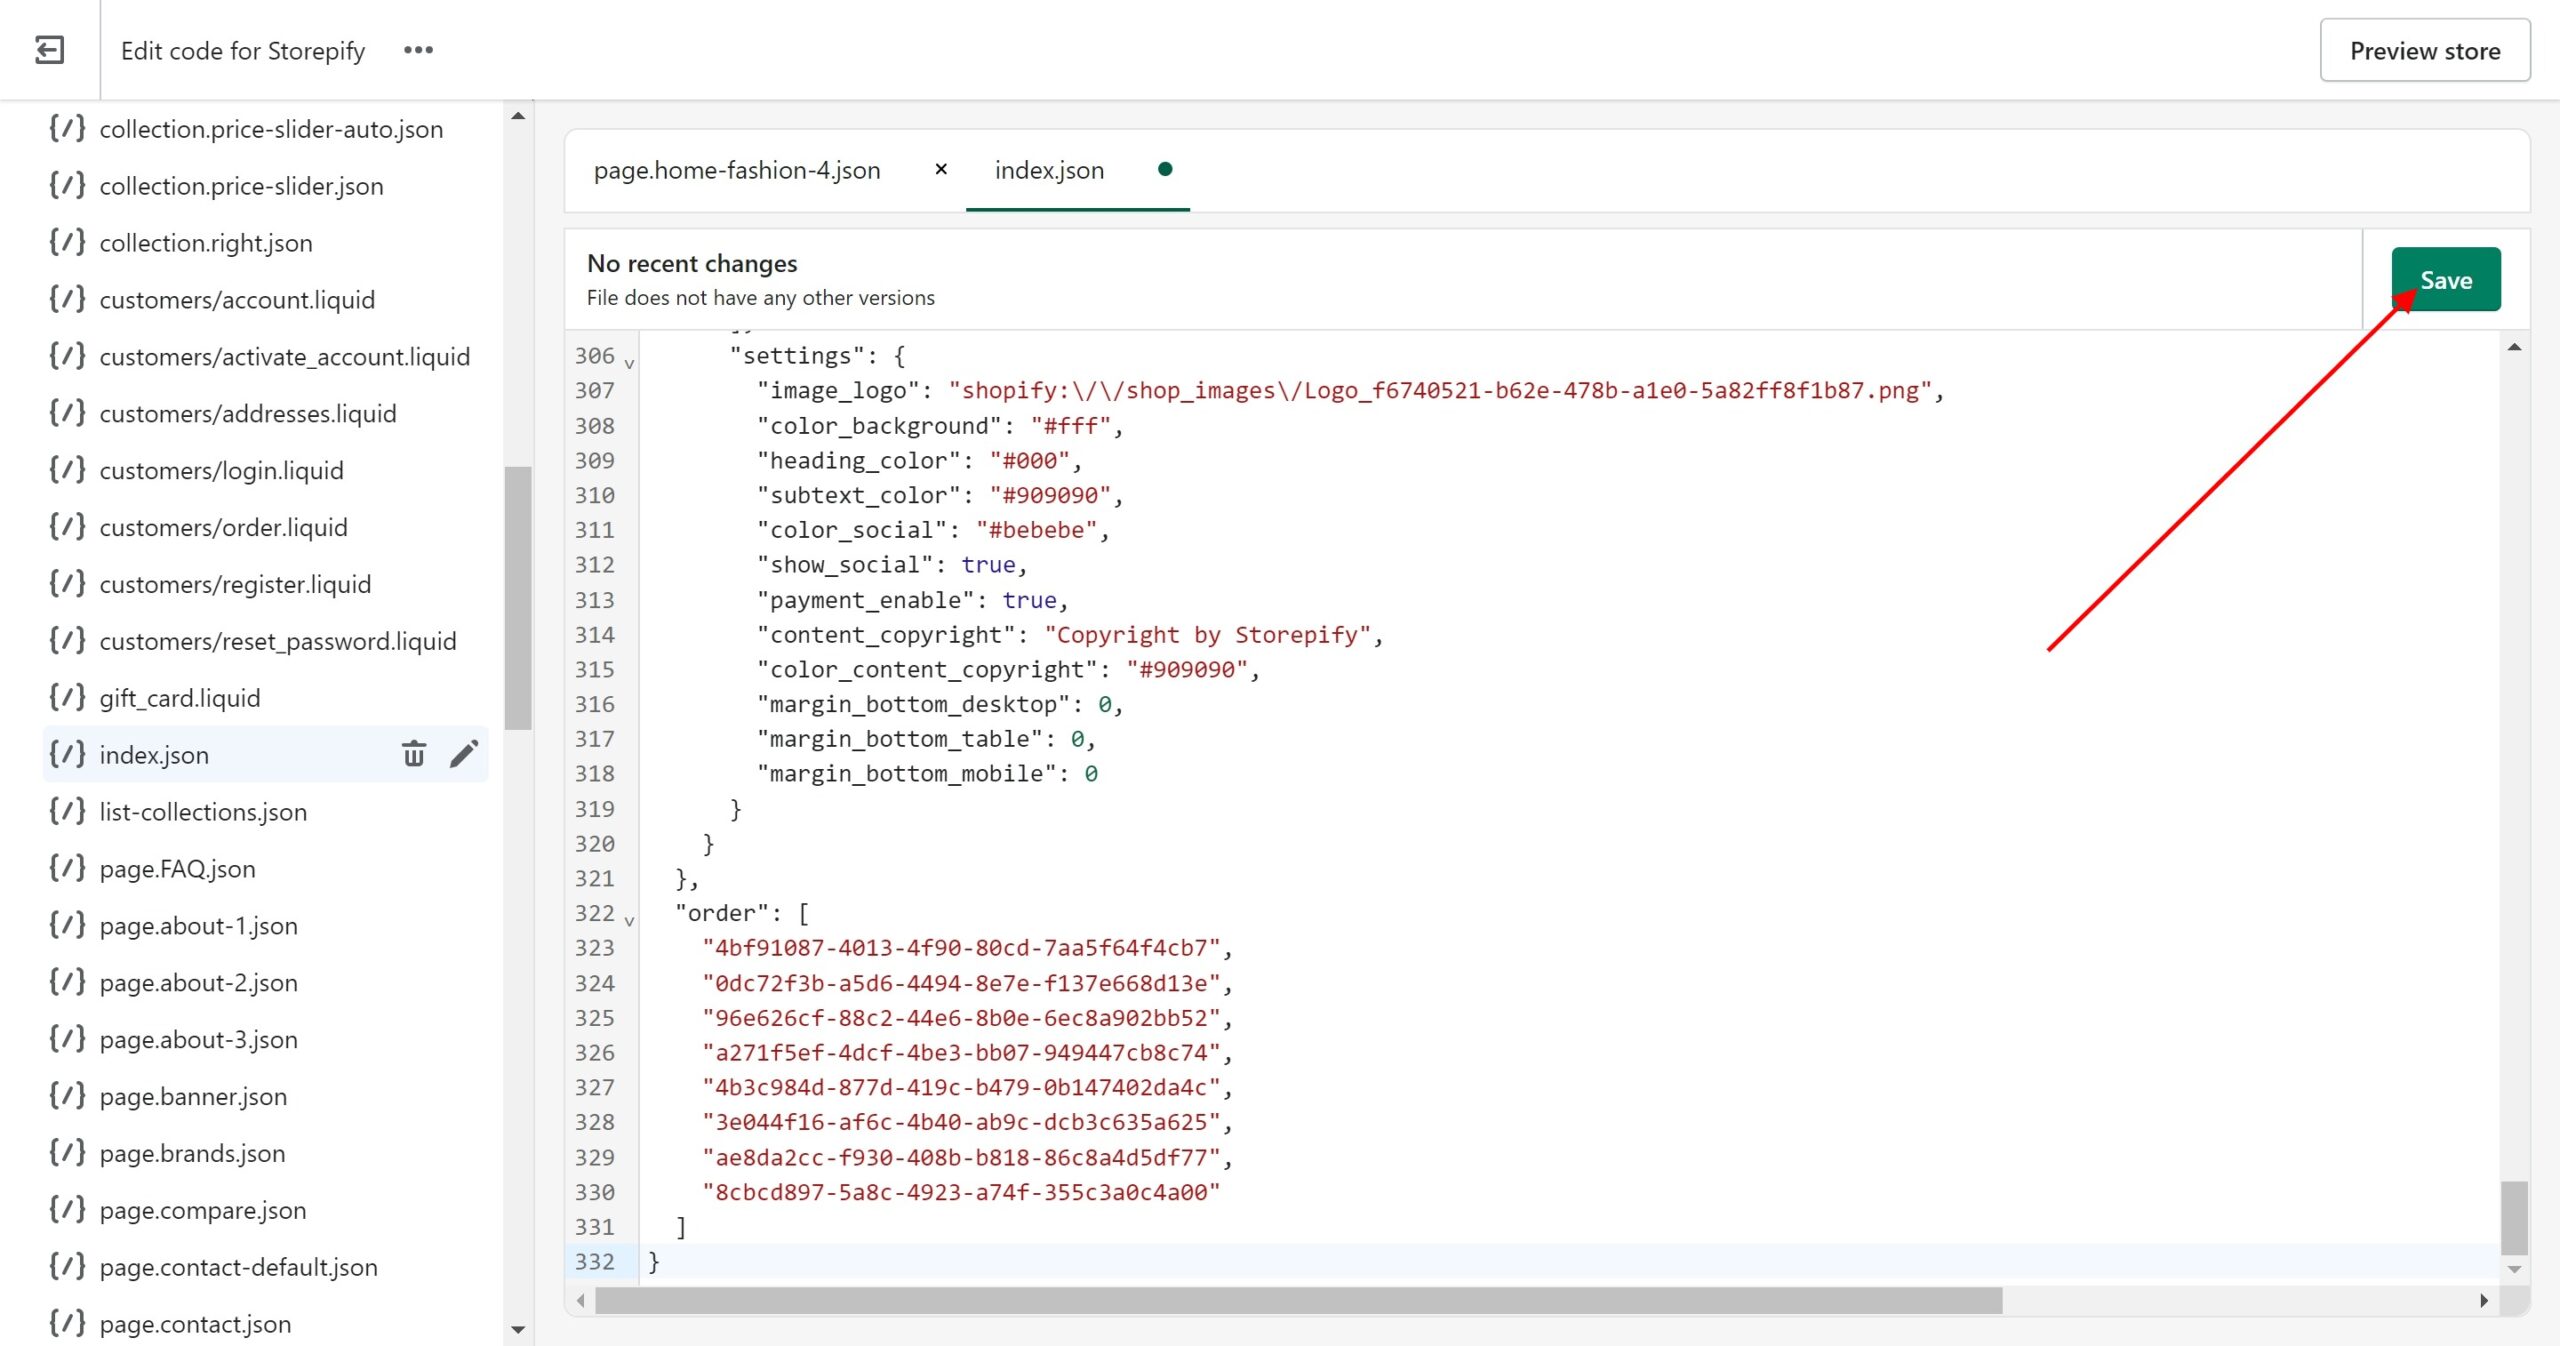Click code editor scroll down arrow
2560x1346 pixels.
(x=2514, y=1269)
